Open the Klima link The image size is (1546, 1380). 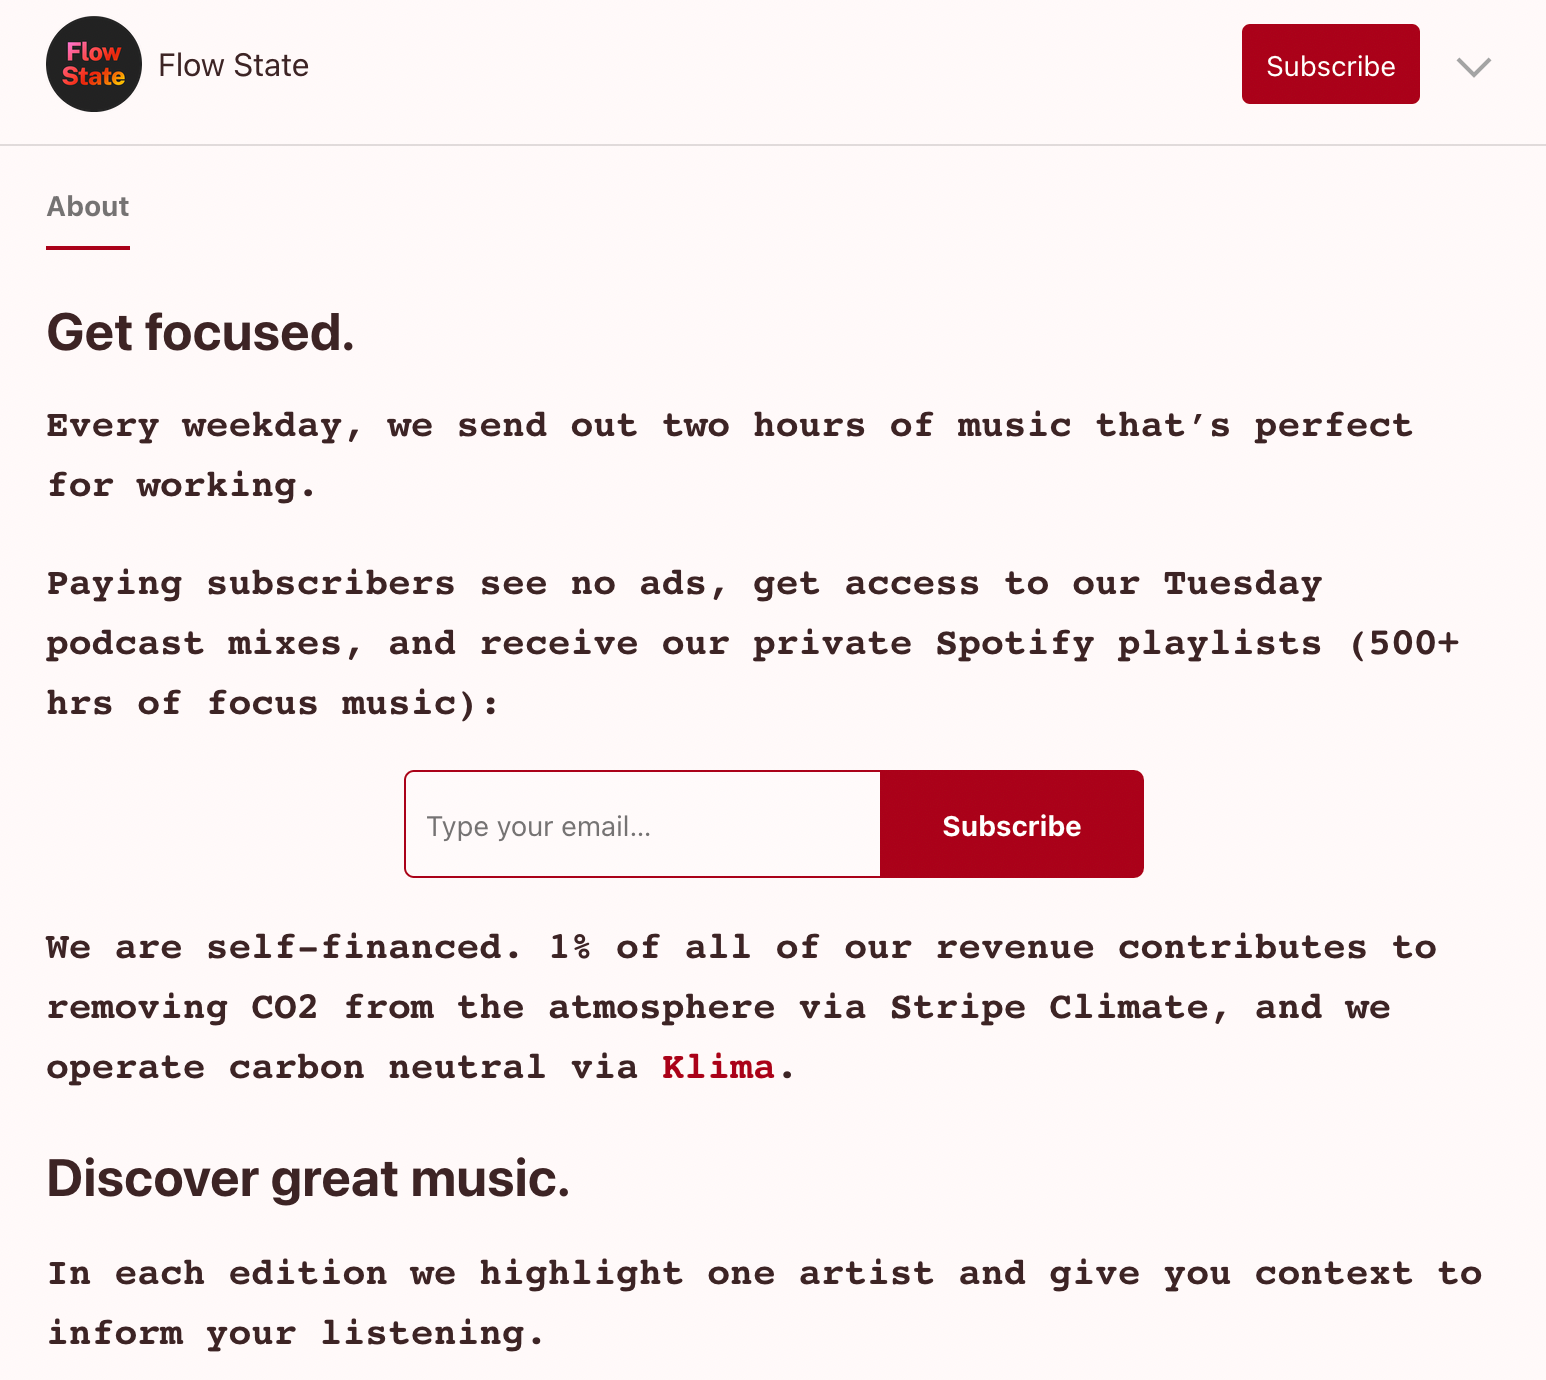[x=716, y=1067]
